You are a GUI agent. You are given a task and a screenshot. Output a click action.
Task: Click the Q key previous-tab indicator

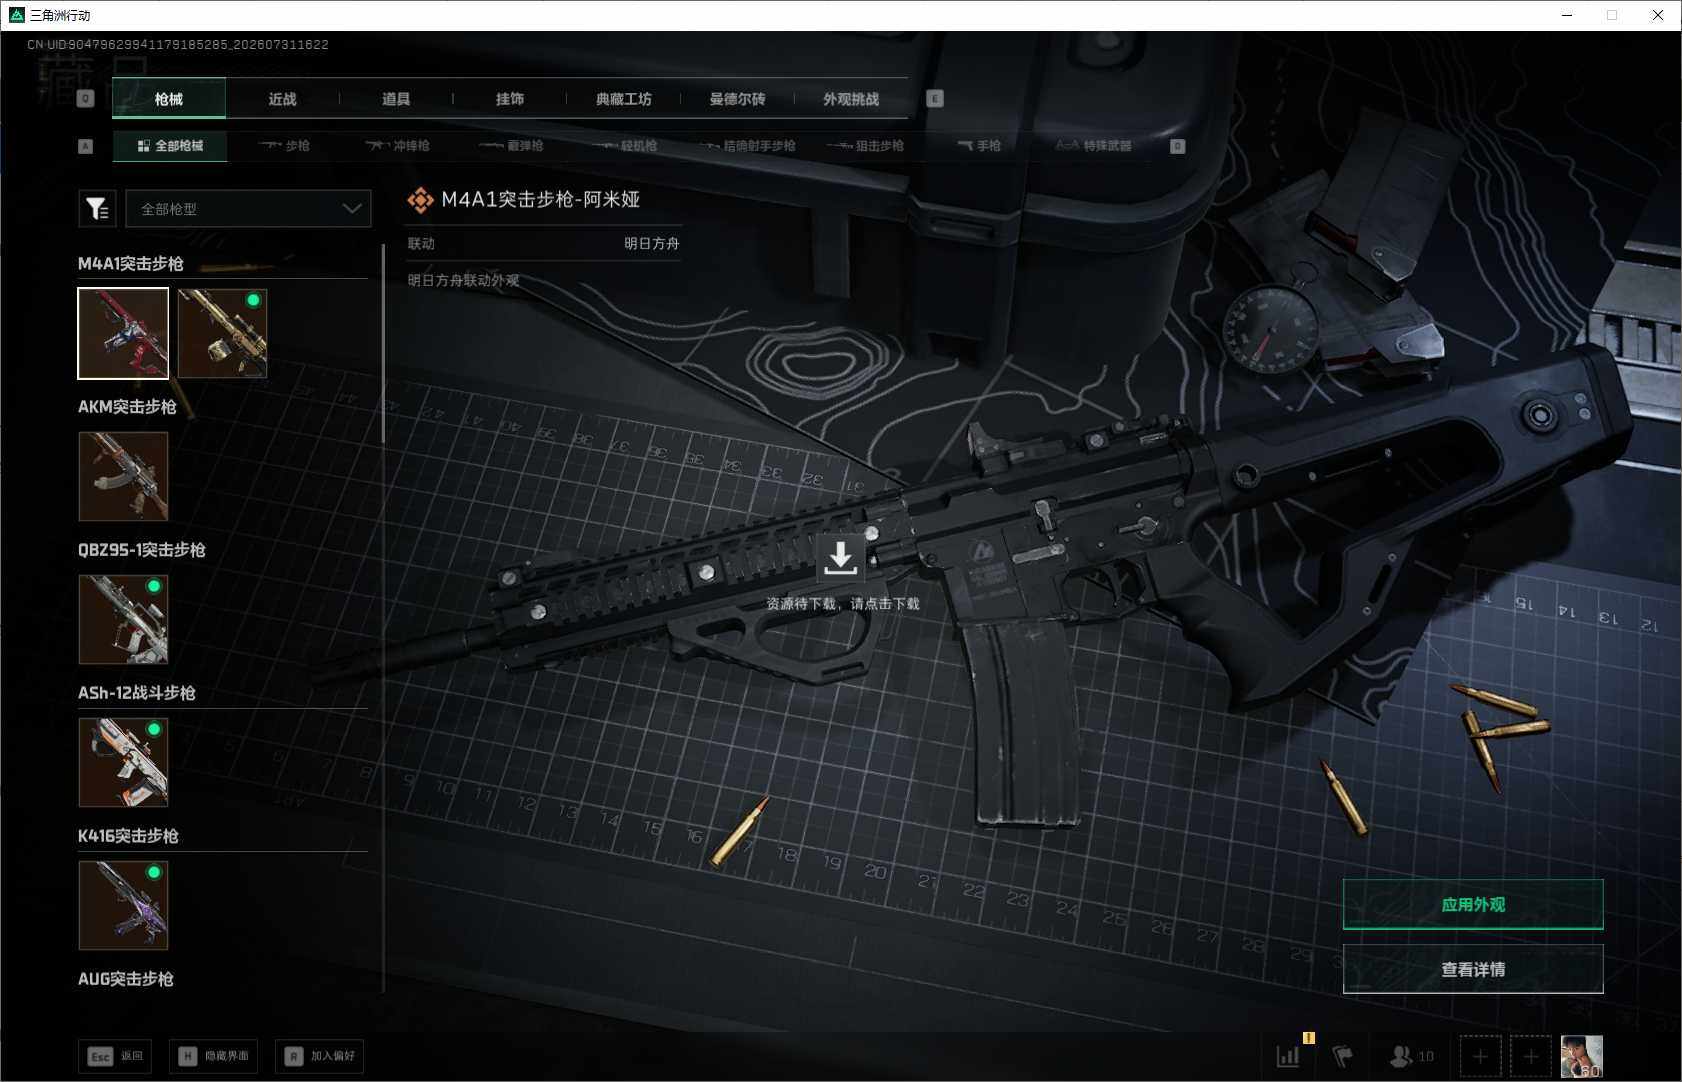(x=86, y=98)
